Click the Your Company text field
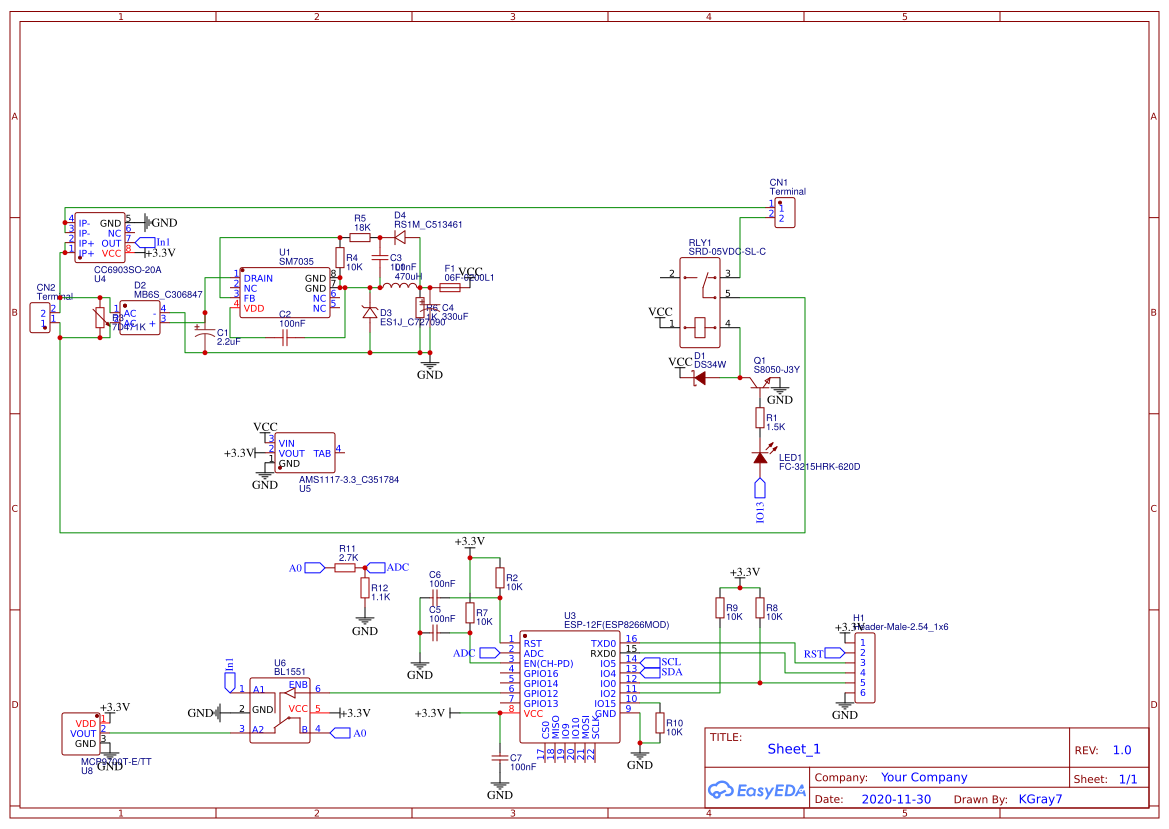The width and height of the screenshot is (1169, 829). point(923,777)
